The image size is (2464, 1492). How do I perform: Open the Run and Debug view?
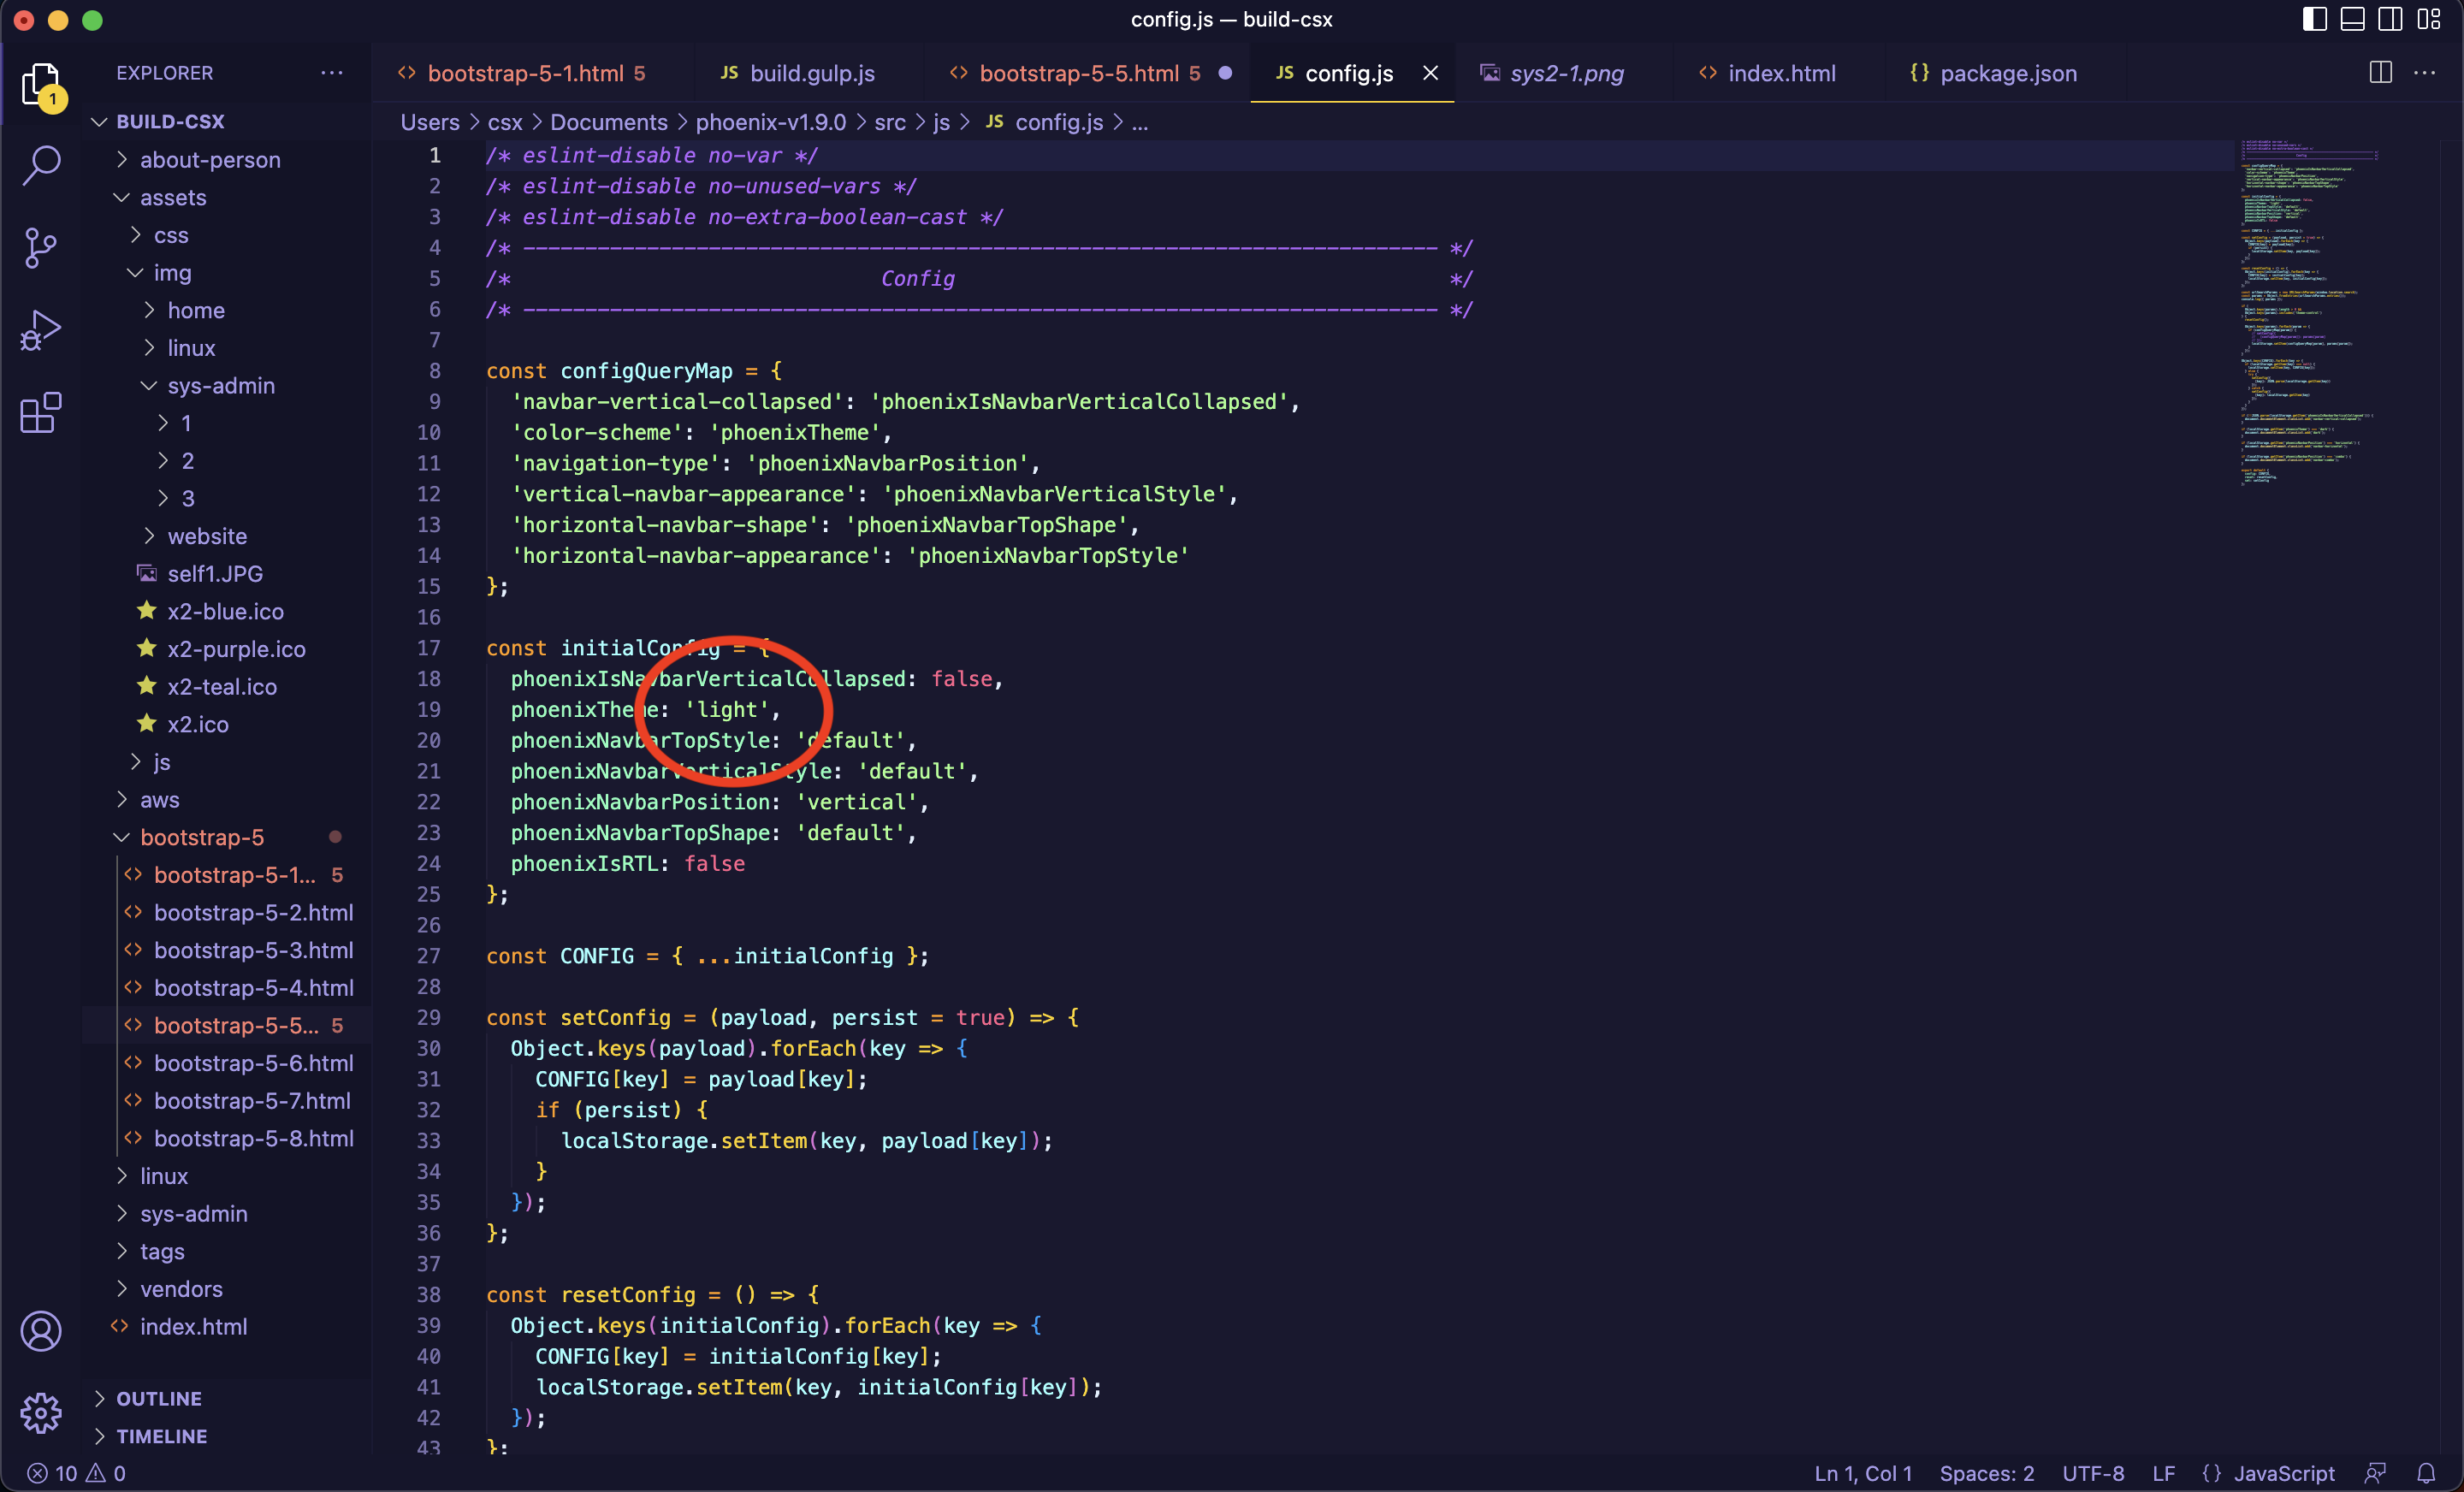(x=41, y=330)
